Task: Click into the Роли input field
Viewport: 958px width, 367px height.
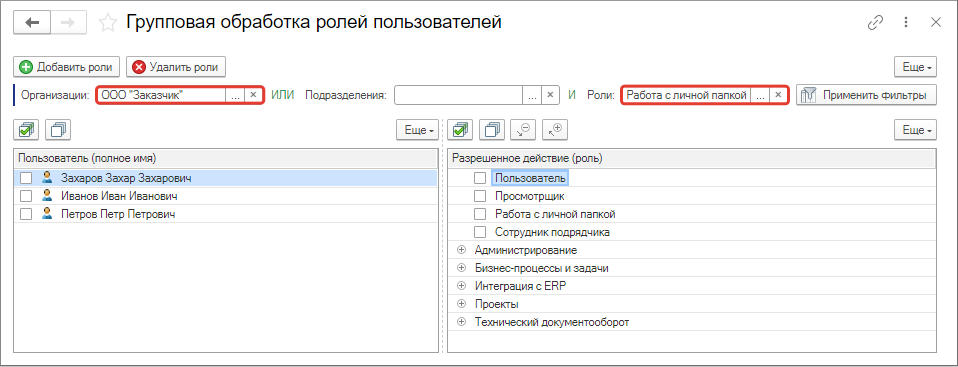Action: point(687,95)
